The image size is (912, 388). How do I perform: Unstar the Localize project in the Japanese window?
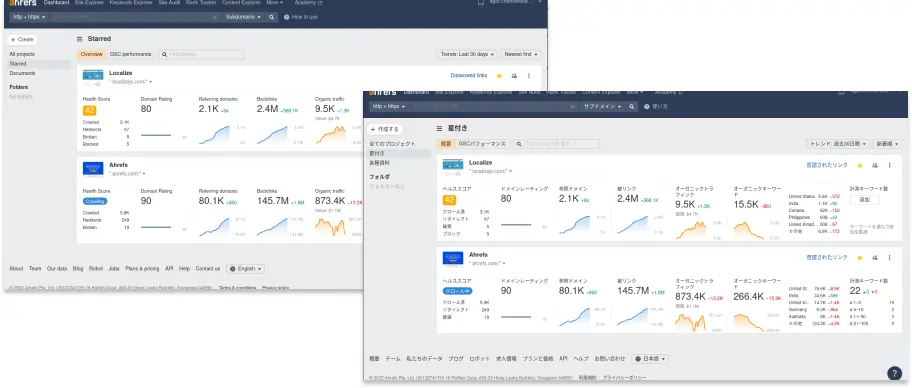860,166
